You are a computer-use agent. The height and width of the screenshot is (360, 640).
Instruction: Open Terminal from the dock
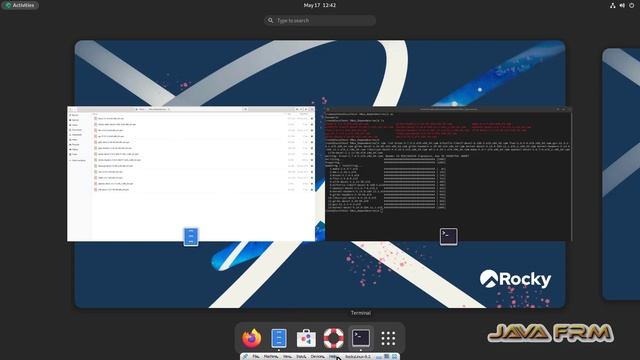click(x=361, y=338)
